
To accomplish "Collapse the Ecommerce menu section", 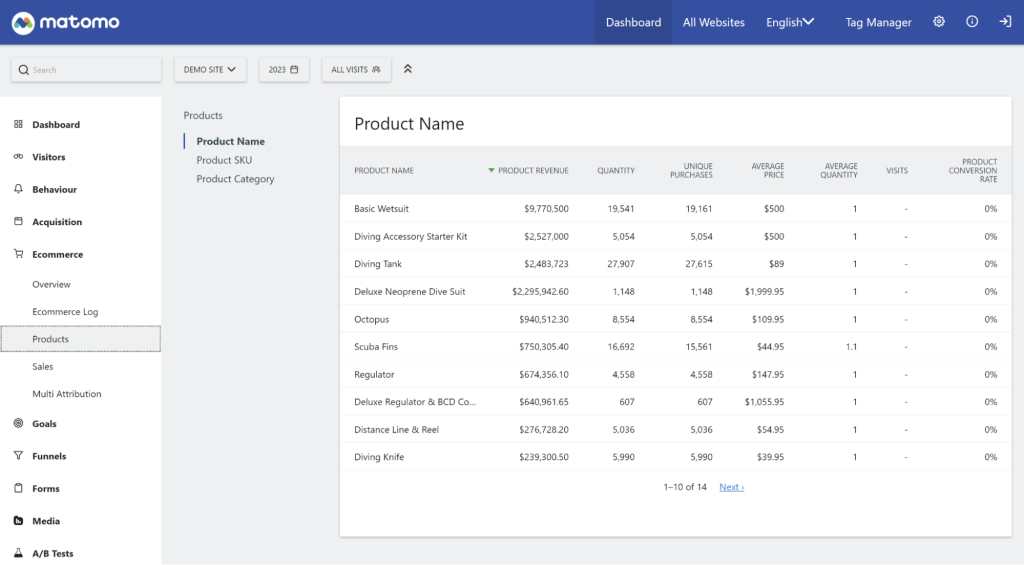I will 57,254.
